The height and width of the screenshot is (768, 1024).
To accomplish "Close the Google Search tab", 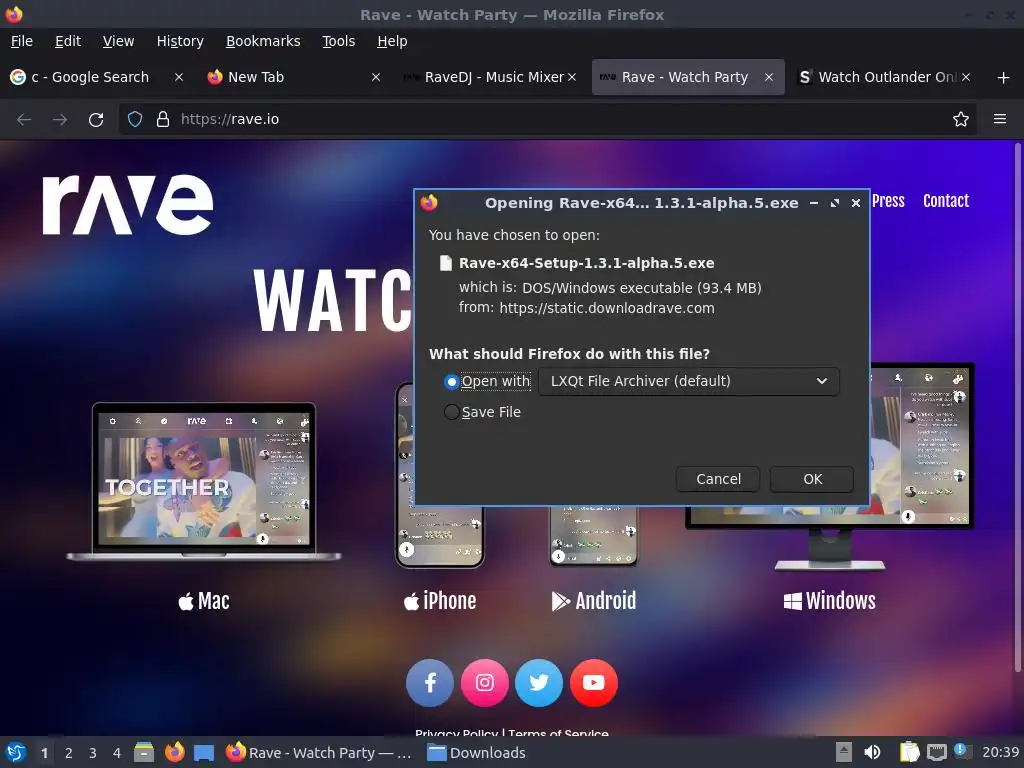I will click(179, 77).
